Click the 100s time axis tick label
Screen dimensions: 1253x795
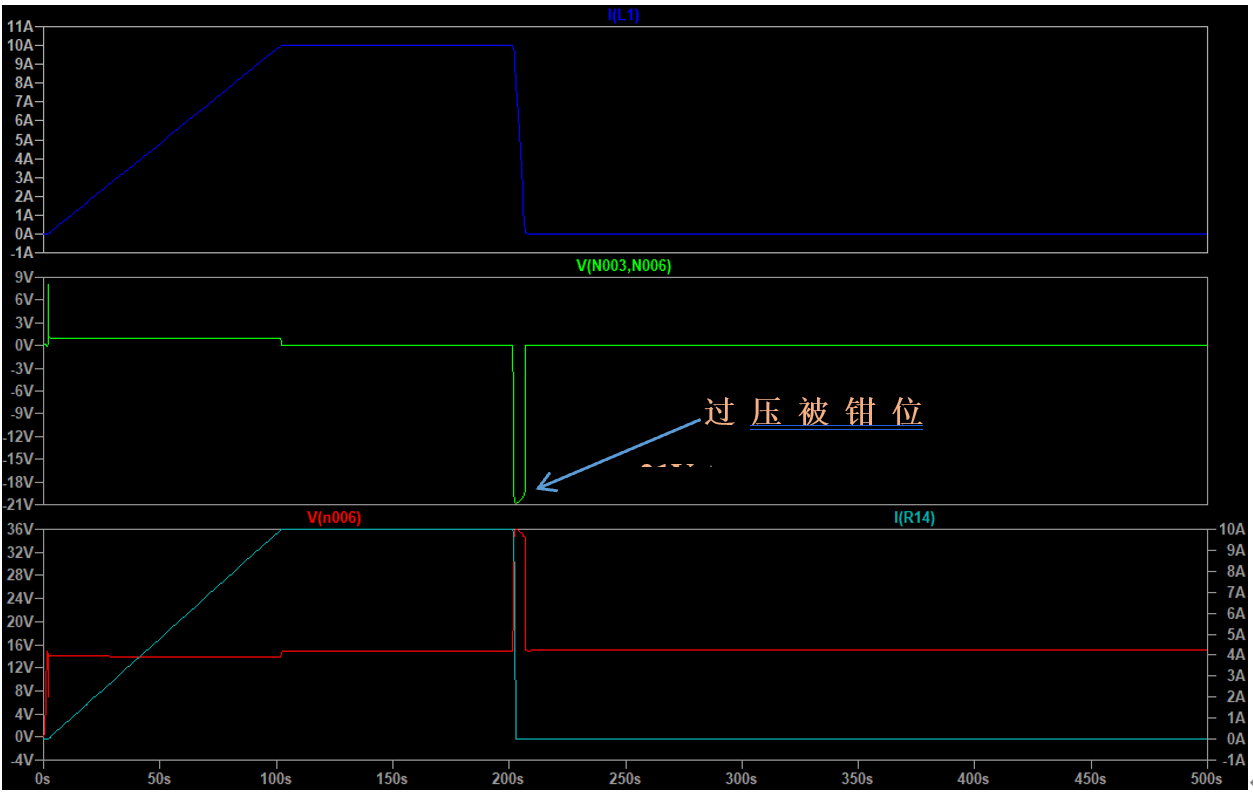pyautogui.click(x=276, y=778)
